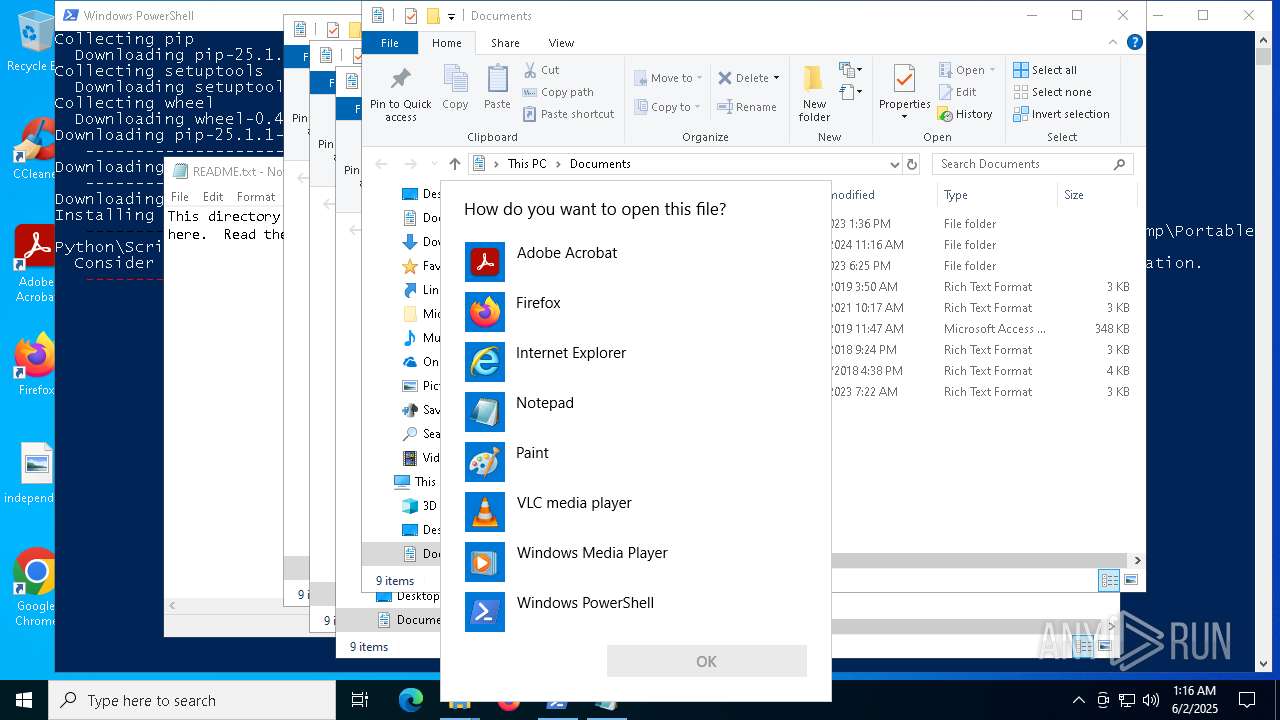The height and width of the screenshot is (720, 1280).
Task: Open the File tab in Explorer
Action: tap(390, 43)
